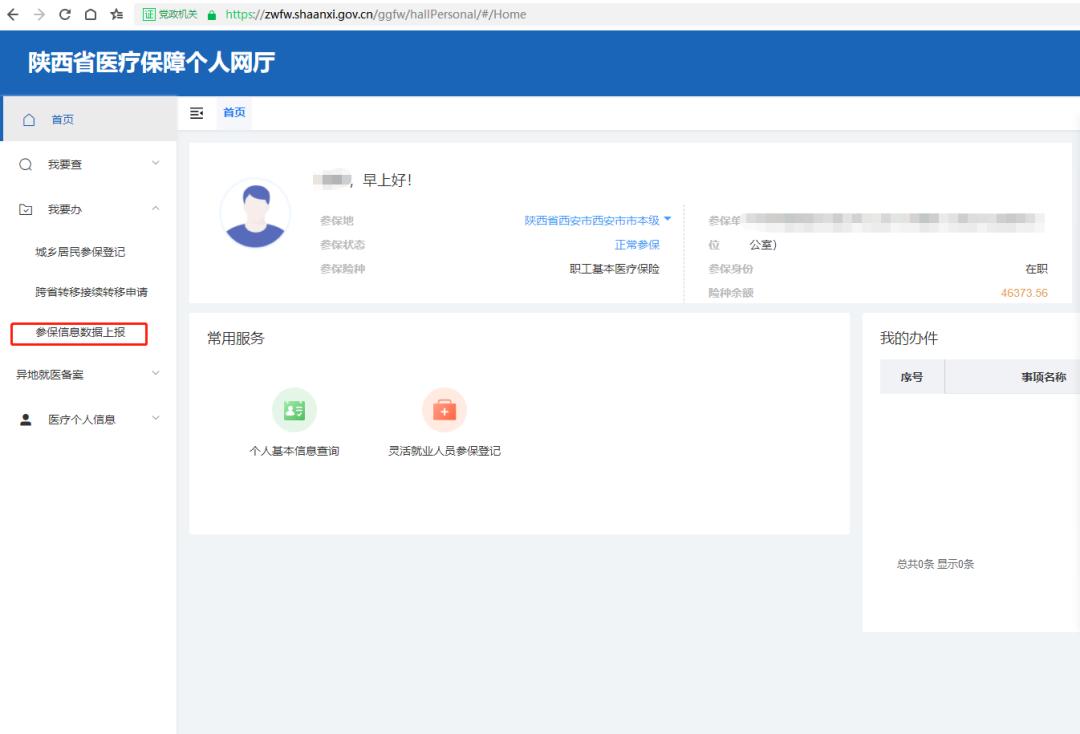Open 个人基本信息查询 service icon
The width and height of the screenshot is (1080, 734).
(x=294, y=409)
